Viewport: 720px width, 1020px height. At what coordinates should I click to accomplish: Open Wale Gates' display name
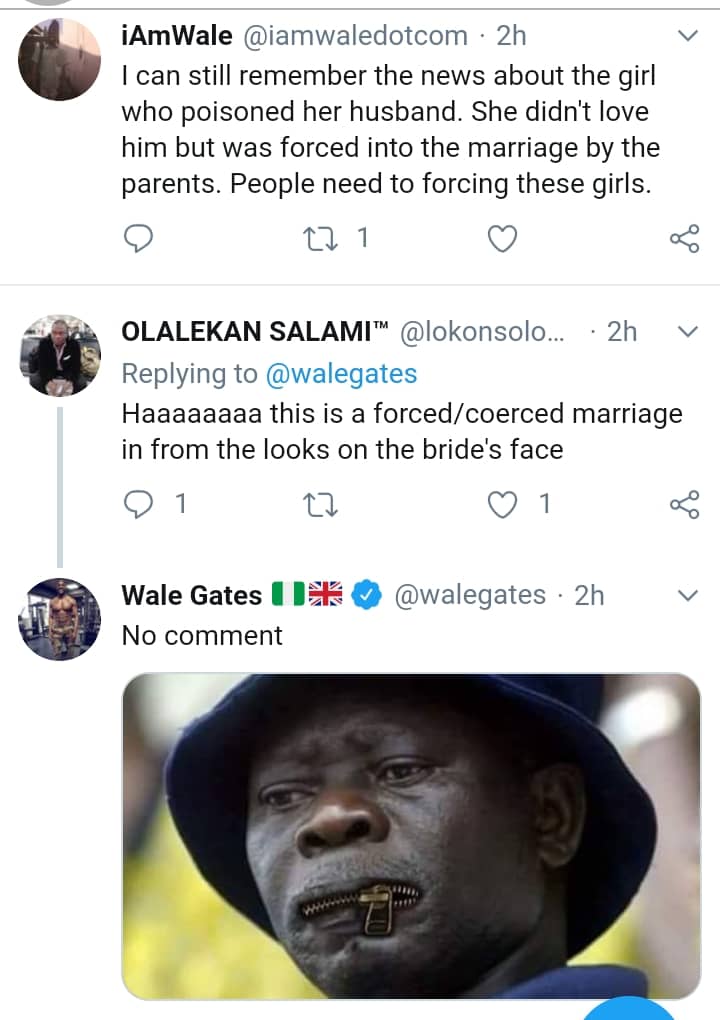(x=191, y=595)
